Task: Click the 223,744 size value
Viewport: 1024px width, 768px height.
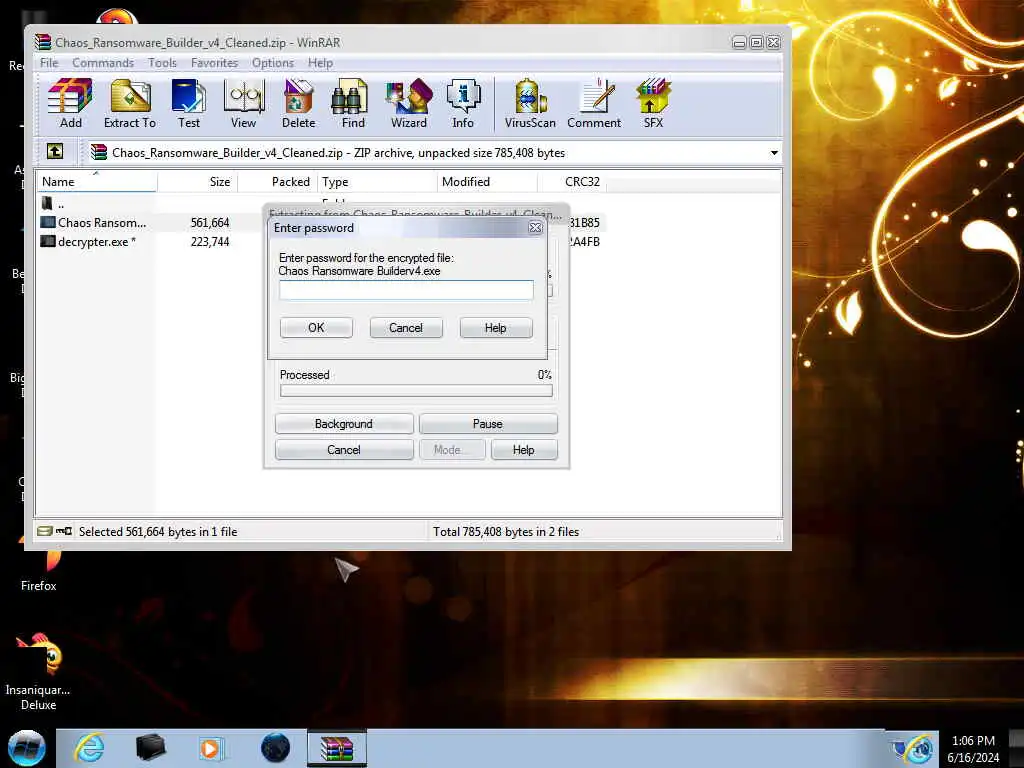Action: click(210, 242)
